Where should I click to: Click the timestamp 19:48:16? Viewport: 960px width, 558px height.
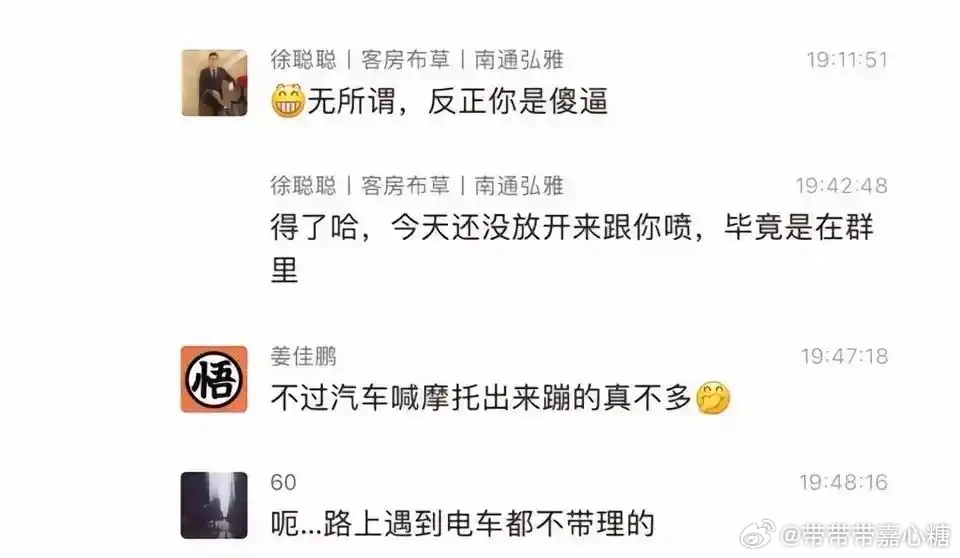coord(844,482)
